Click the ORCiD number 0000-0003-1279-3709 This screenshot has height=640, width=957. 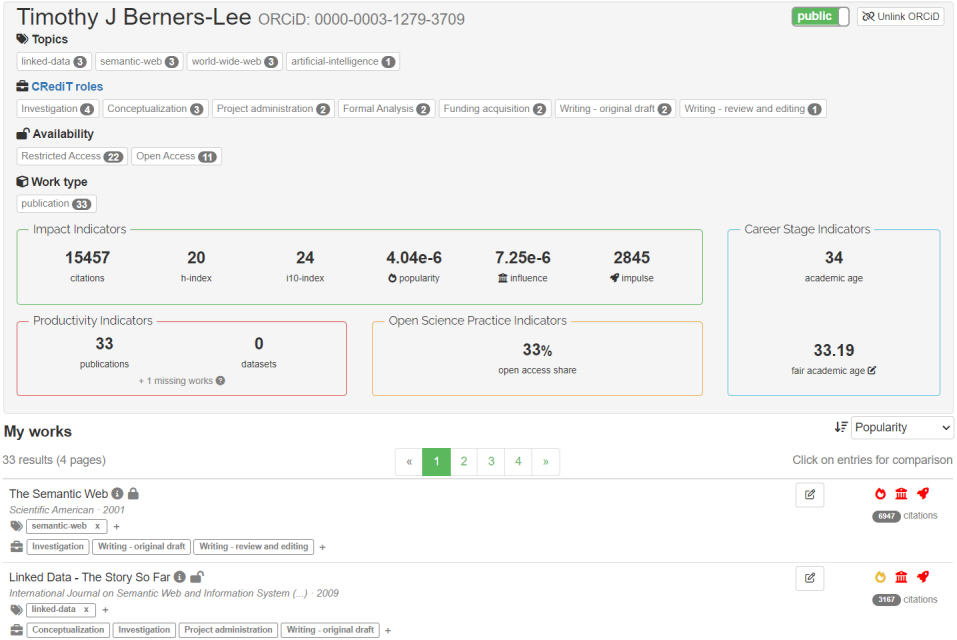pos(389,20)
